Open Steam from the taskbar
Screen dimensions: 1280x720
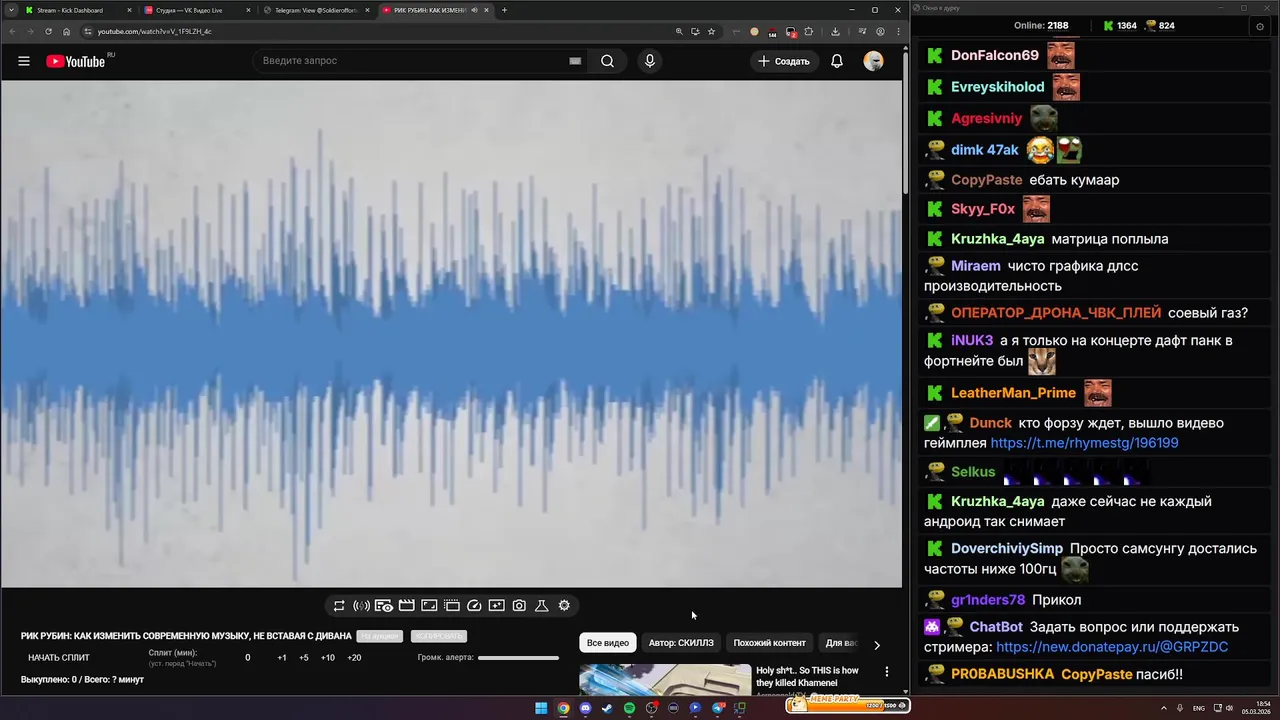[607, 708]
